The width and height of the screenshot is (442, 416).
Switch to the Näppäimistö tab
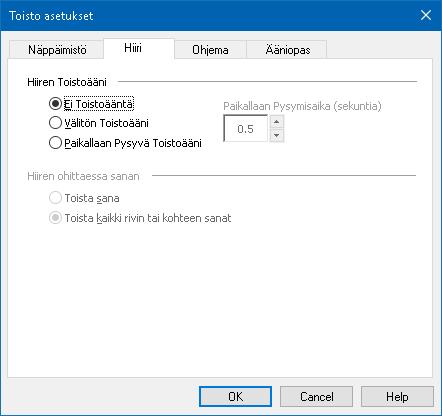(x=56, y=50)
